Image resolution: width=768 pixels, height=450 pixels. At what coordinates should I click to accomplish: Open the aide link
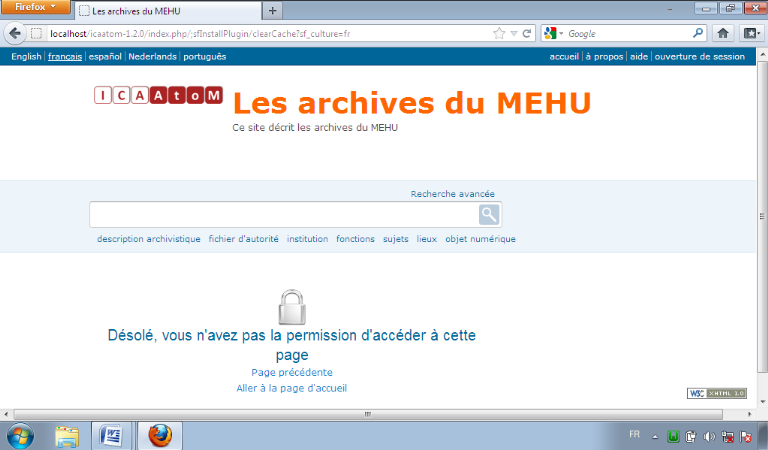click(x=639, y=56)
